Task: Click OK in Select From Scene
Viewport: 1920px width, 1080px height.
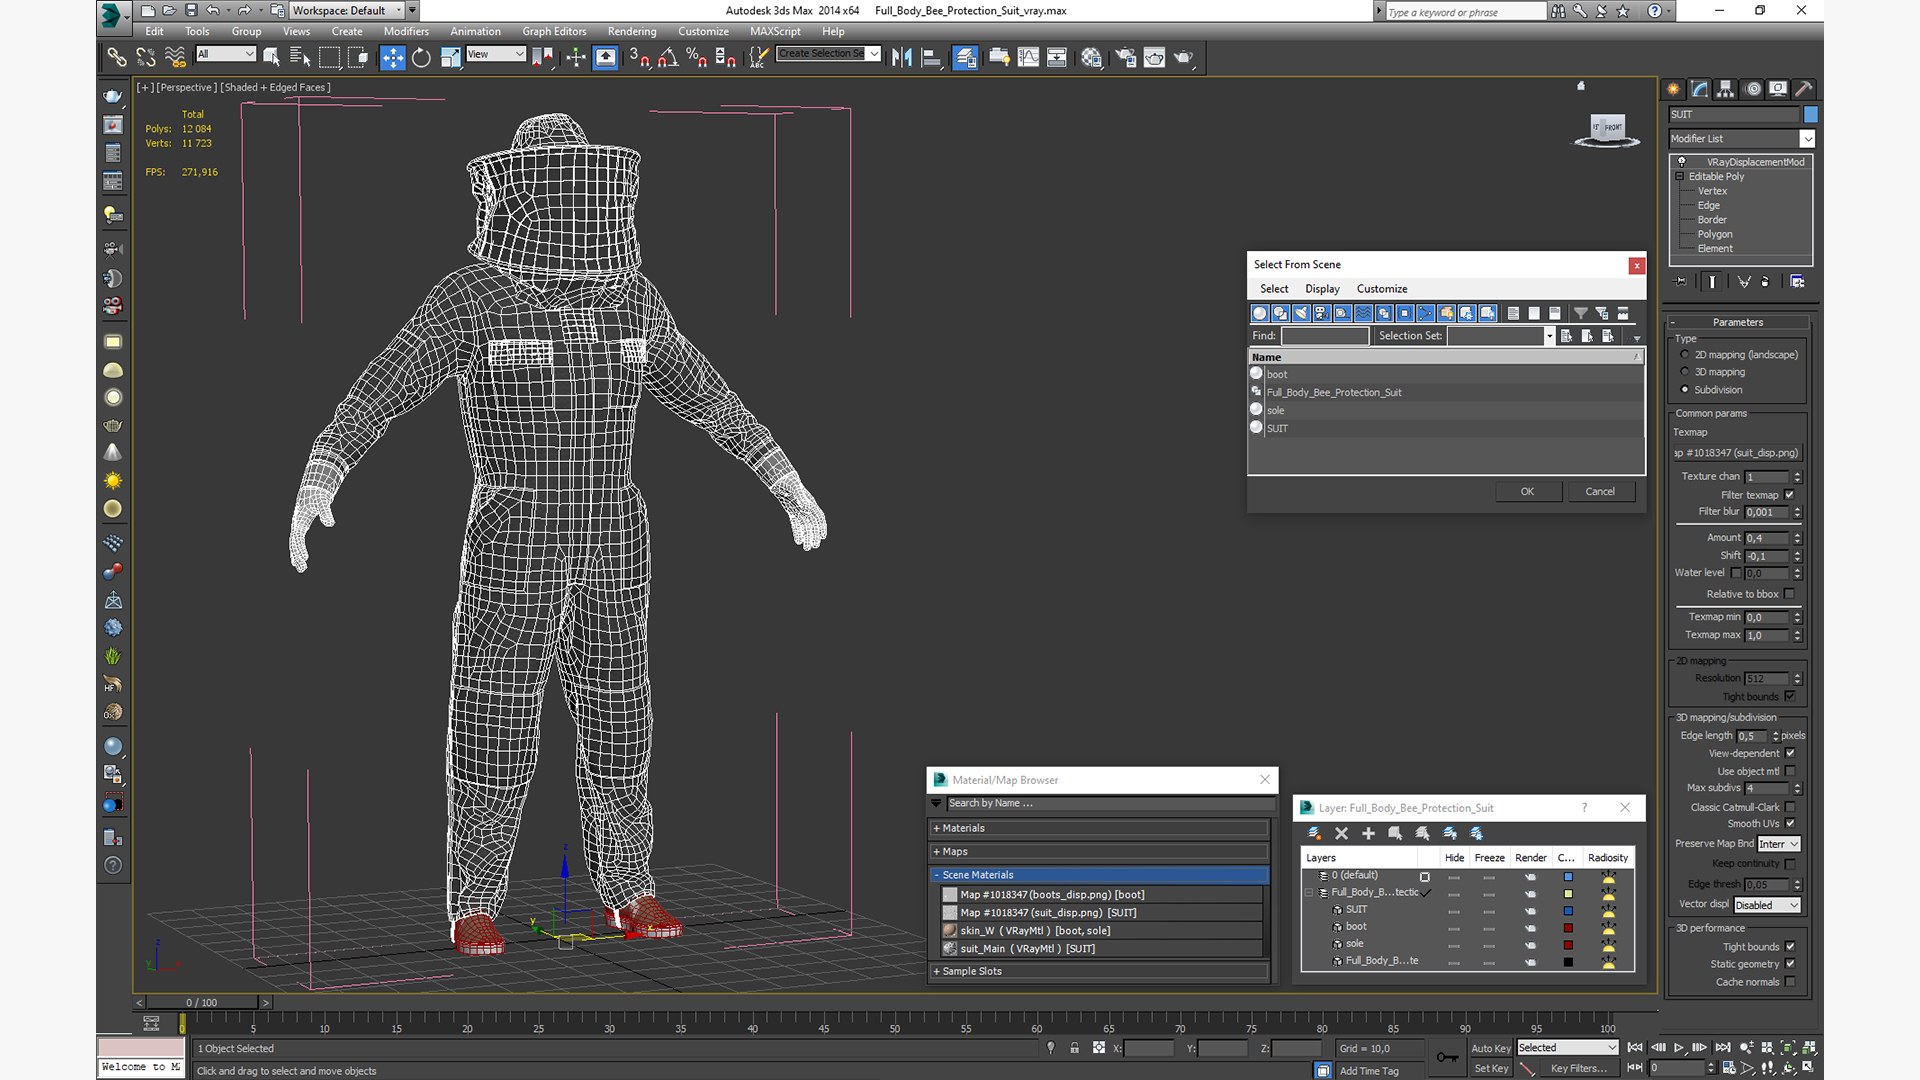Action: pyautogui.click(x=1527, y=491)
